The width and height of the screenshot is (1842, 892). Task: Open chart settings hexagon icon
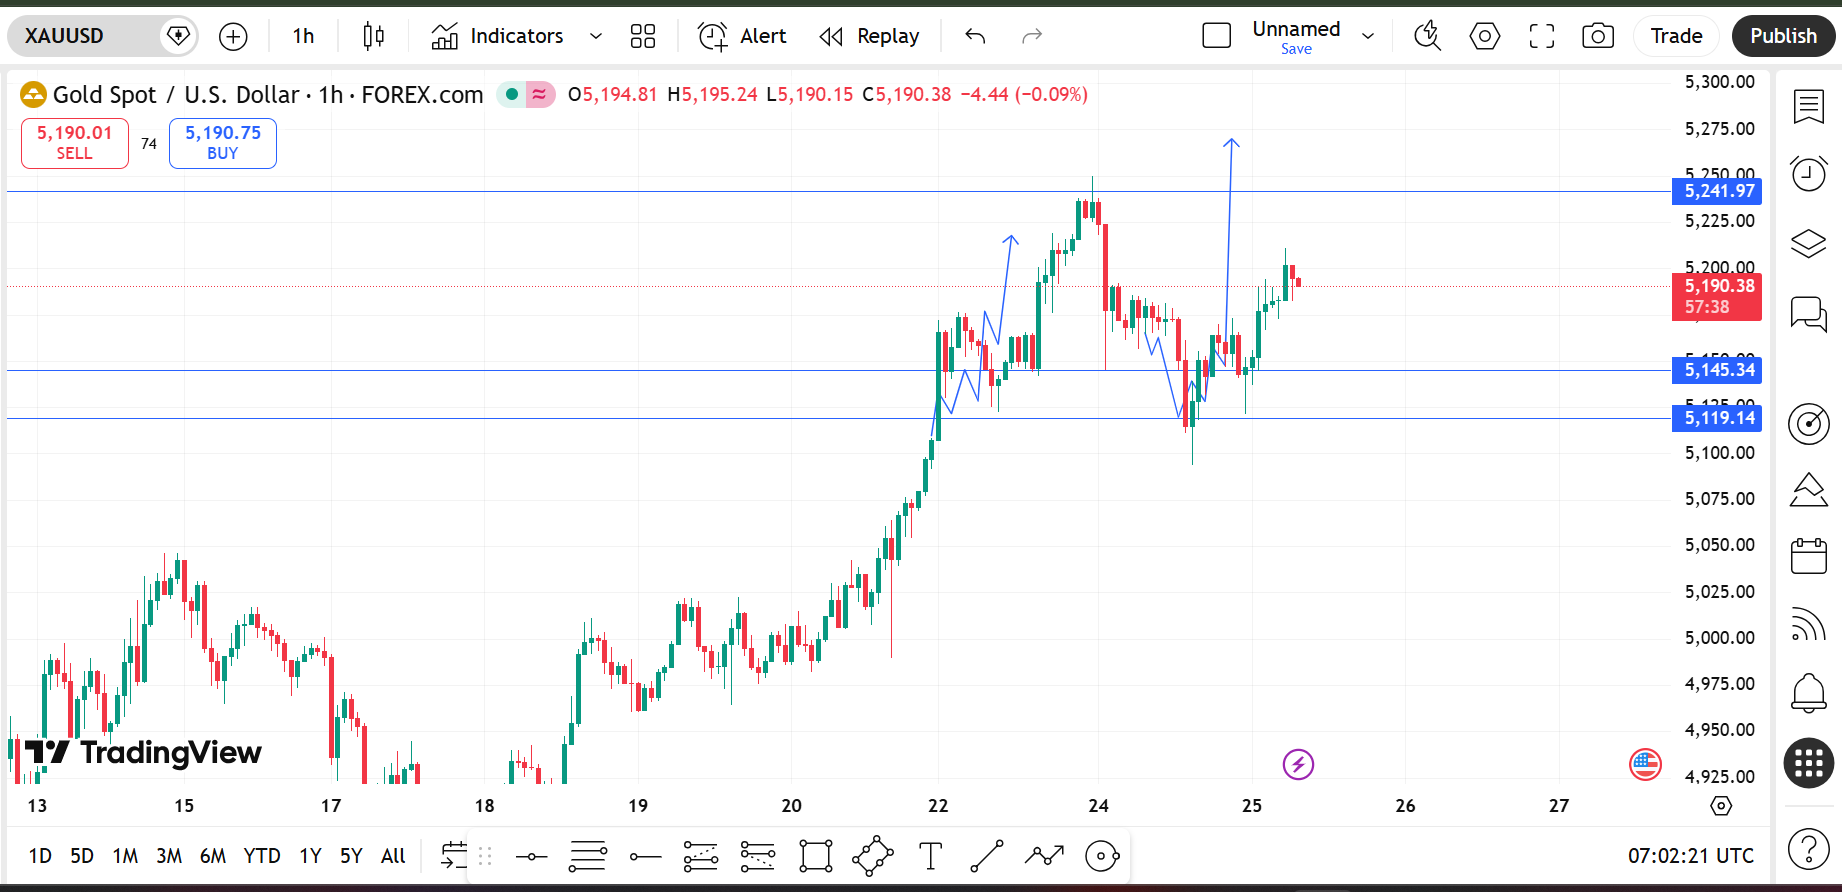[1484, 37]
